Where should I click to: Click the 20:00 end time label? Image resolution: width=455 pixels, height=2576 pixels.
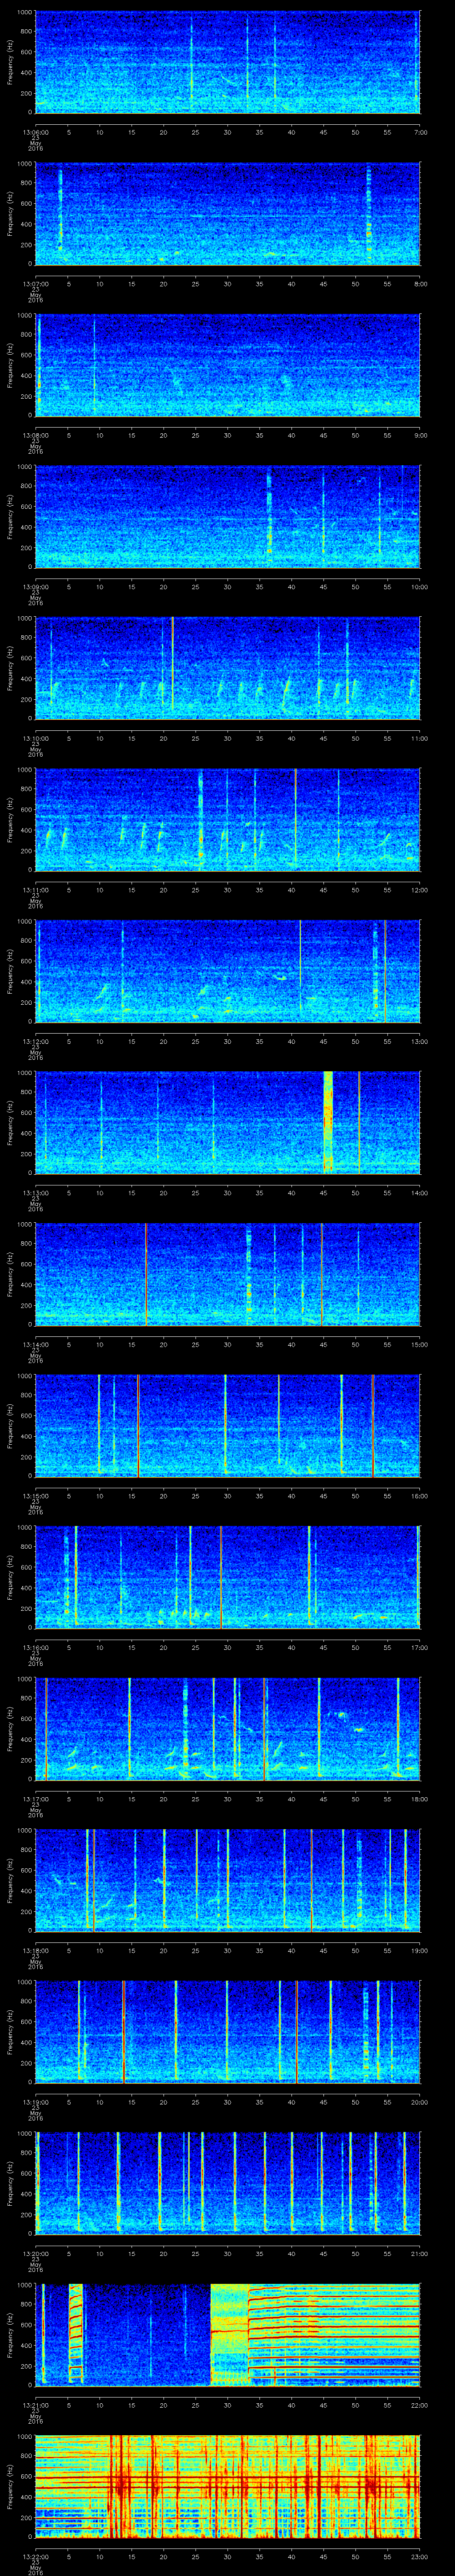pos(419,2101)
